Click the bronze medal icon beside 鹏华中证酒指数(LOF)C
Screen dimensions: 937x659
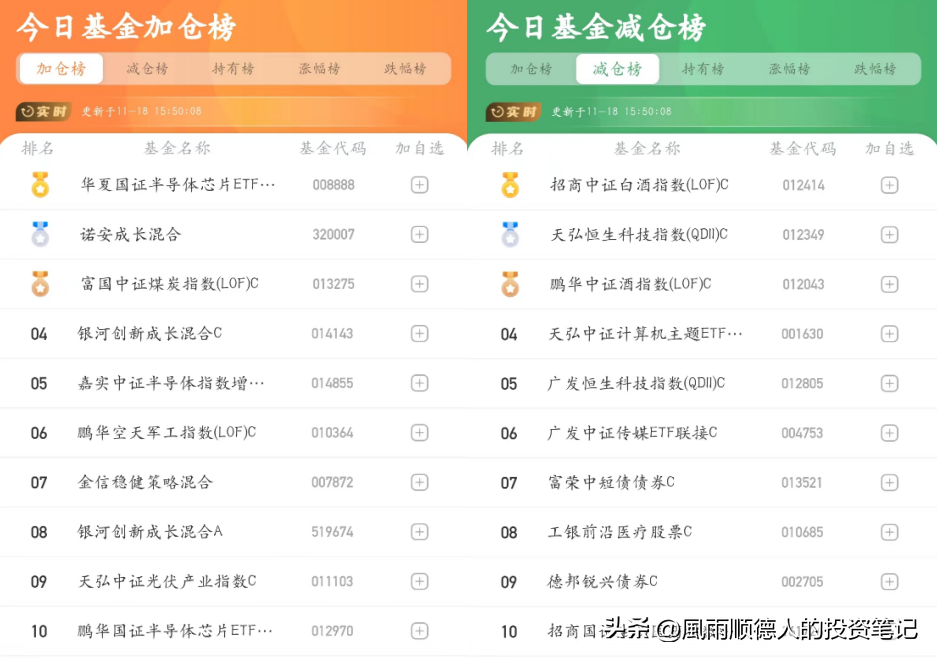[x=510, y=284]
